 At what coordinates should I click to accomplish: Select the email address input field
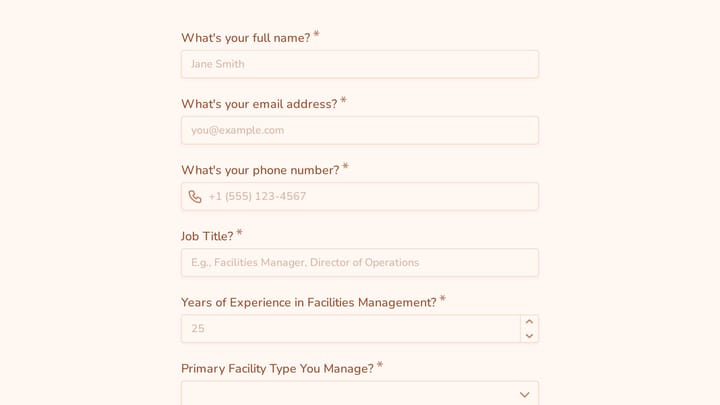click(360, 130)
